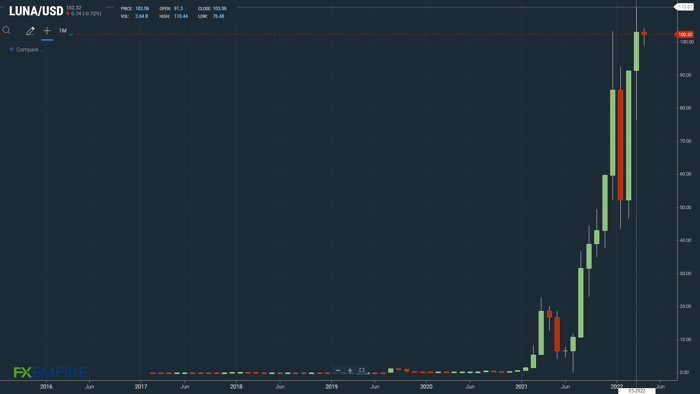The width and height of the screenshot is (700, 394).
Task: Click the 03-2022 date label on the time axis
Action: tap(636, 391)
